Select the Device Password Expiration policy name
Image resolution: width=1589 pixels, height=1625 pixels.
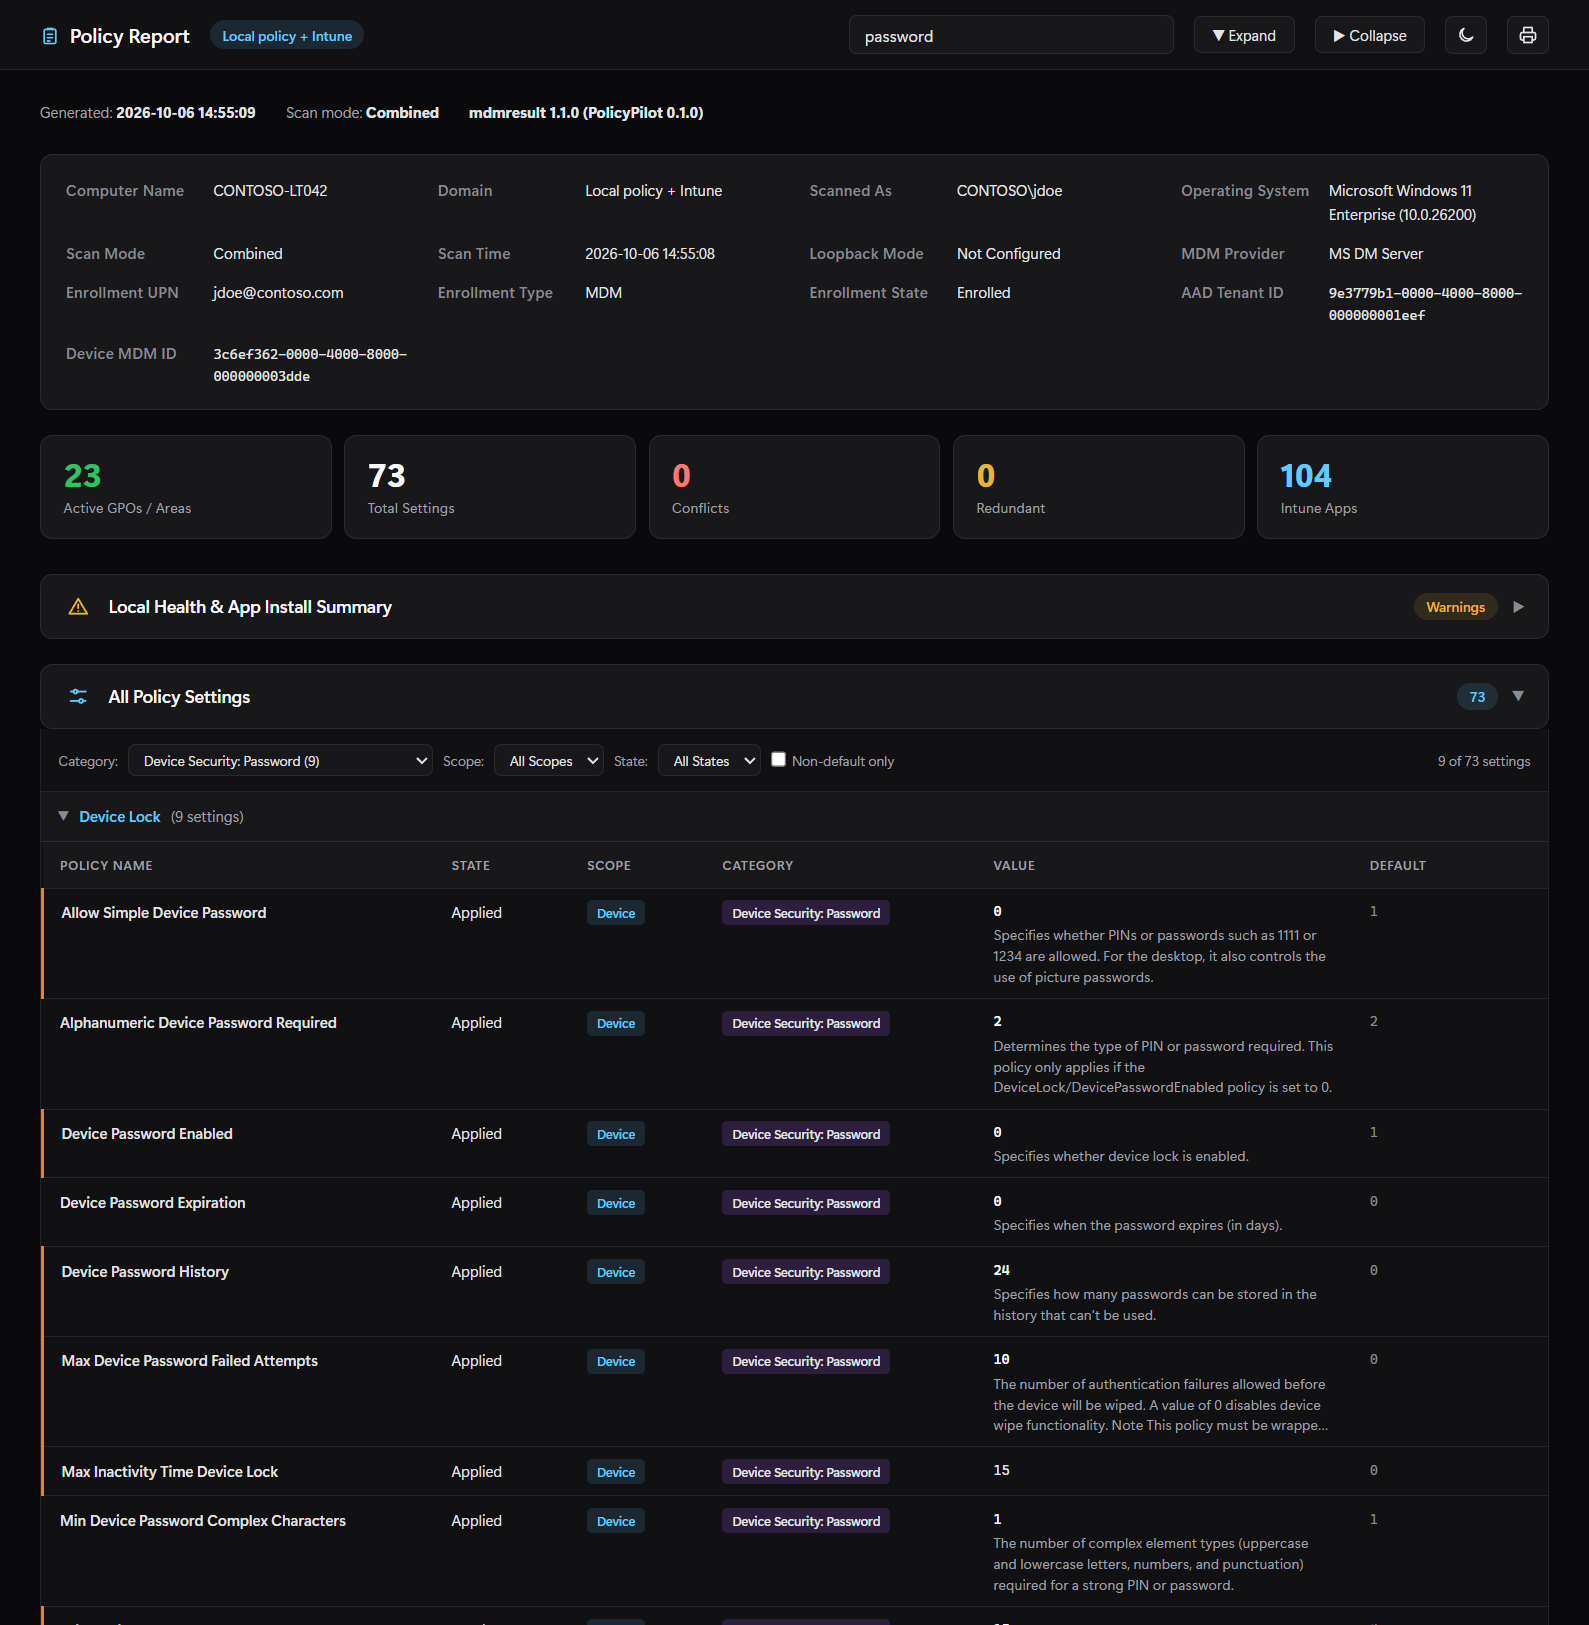[x=153, y=1203]
